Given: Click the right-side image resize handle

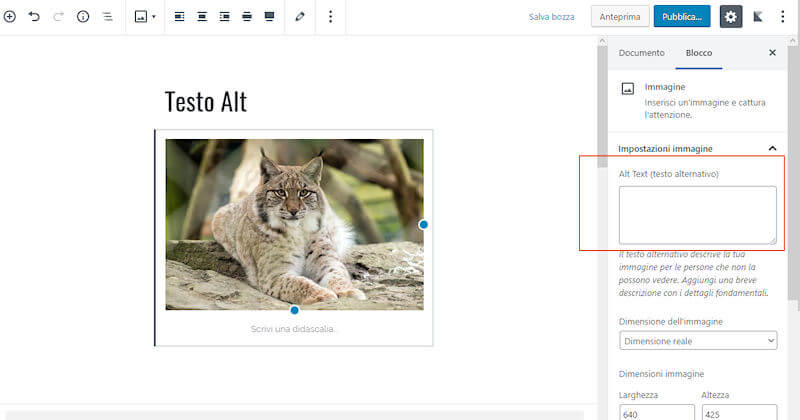Looking at the screenshot, I should (x=423, y=225).
